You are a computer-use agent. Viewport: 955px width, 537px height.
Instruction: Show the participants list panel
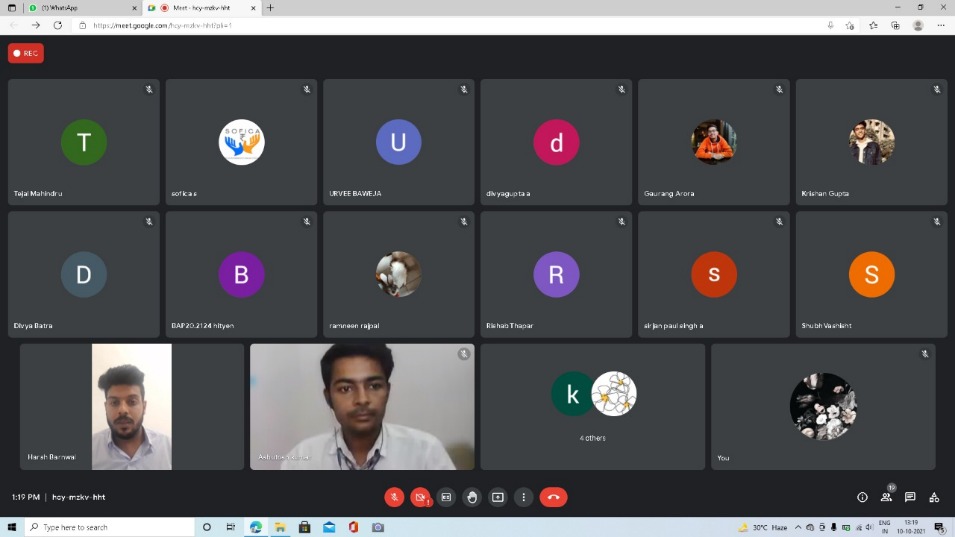tap(886, 497)
